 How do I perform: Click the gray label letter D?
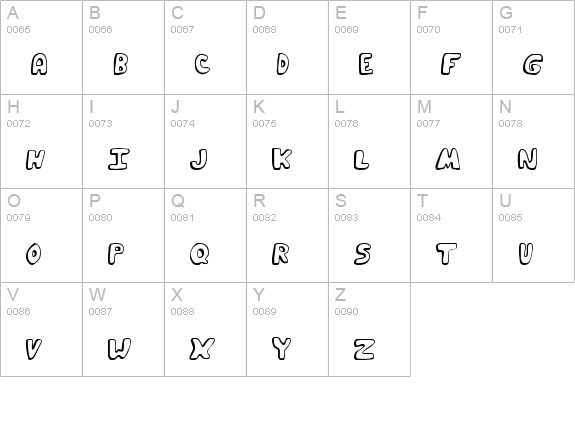259,13
